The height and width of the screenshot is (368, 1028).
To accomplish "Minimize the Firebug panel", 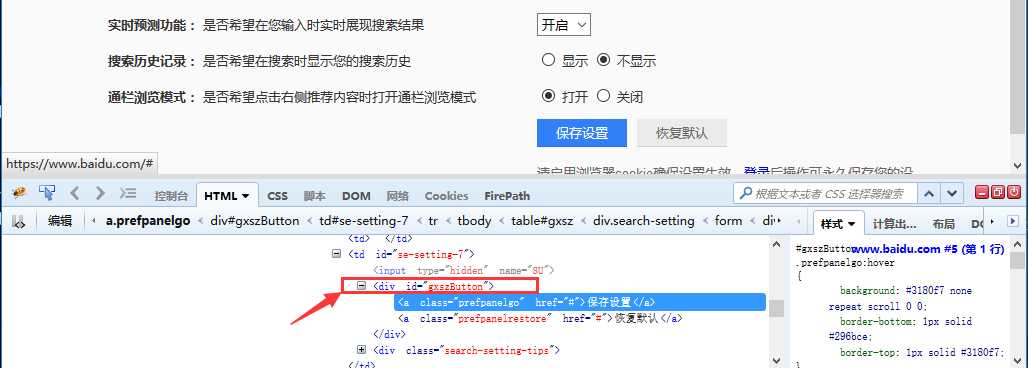I will pyautogui.click(x=981, y=192).
